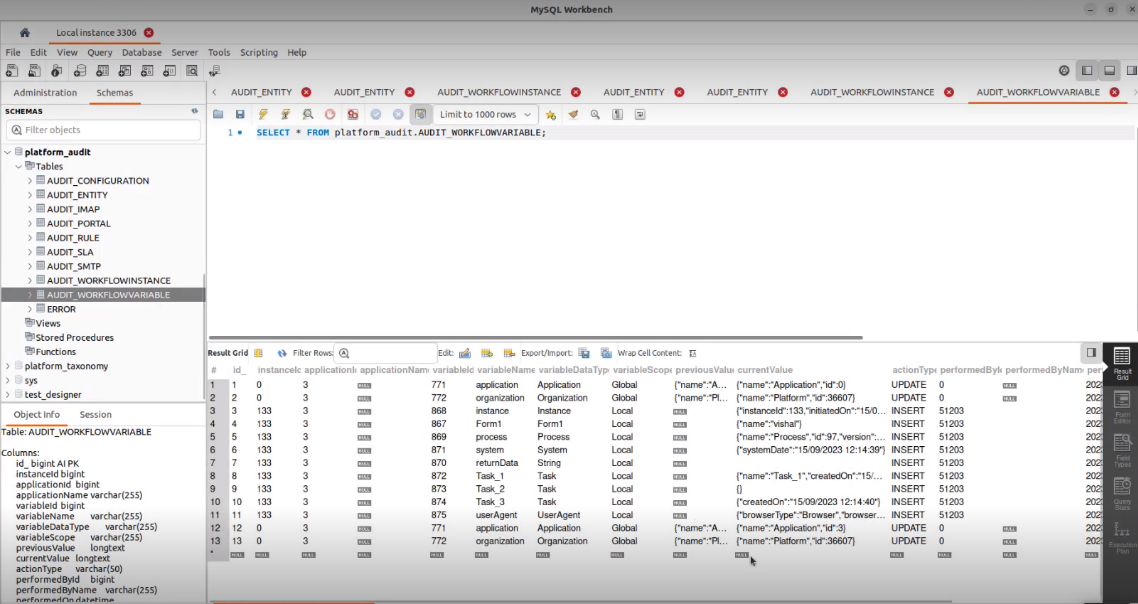Export recordset to external file icon

pyautogui.click(x=584, y=354)
